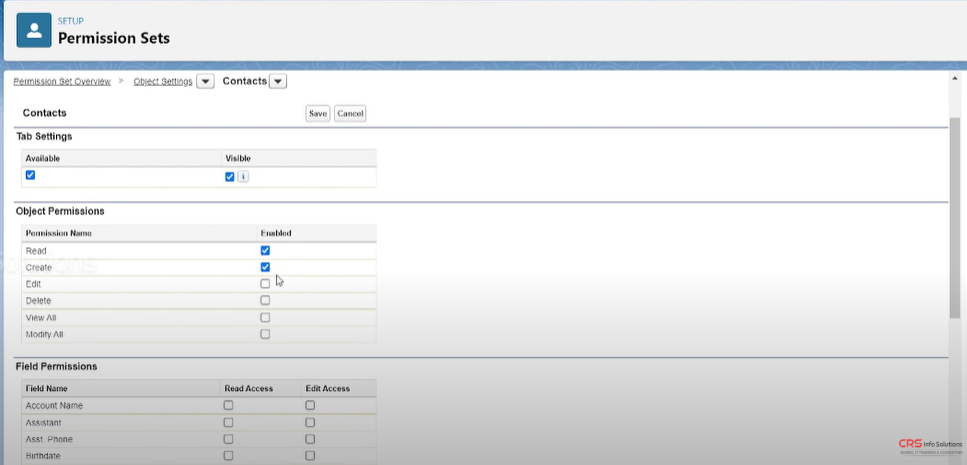Enable the Edit object permission
967x465 pixels.
tap(265, 284)
